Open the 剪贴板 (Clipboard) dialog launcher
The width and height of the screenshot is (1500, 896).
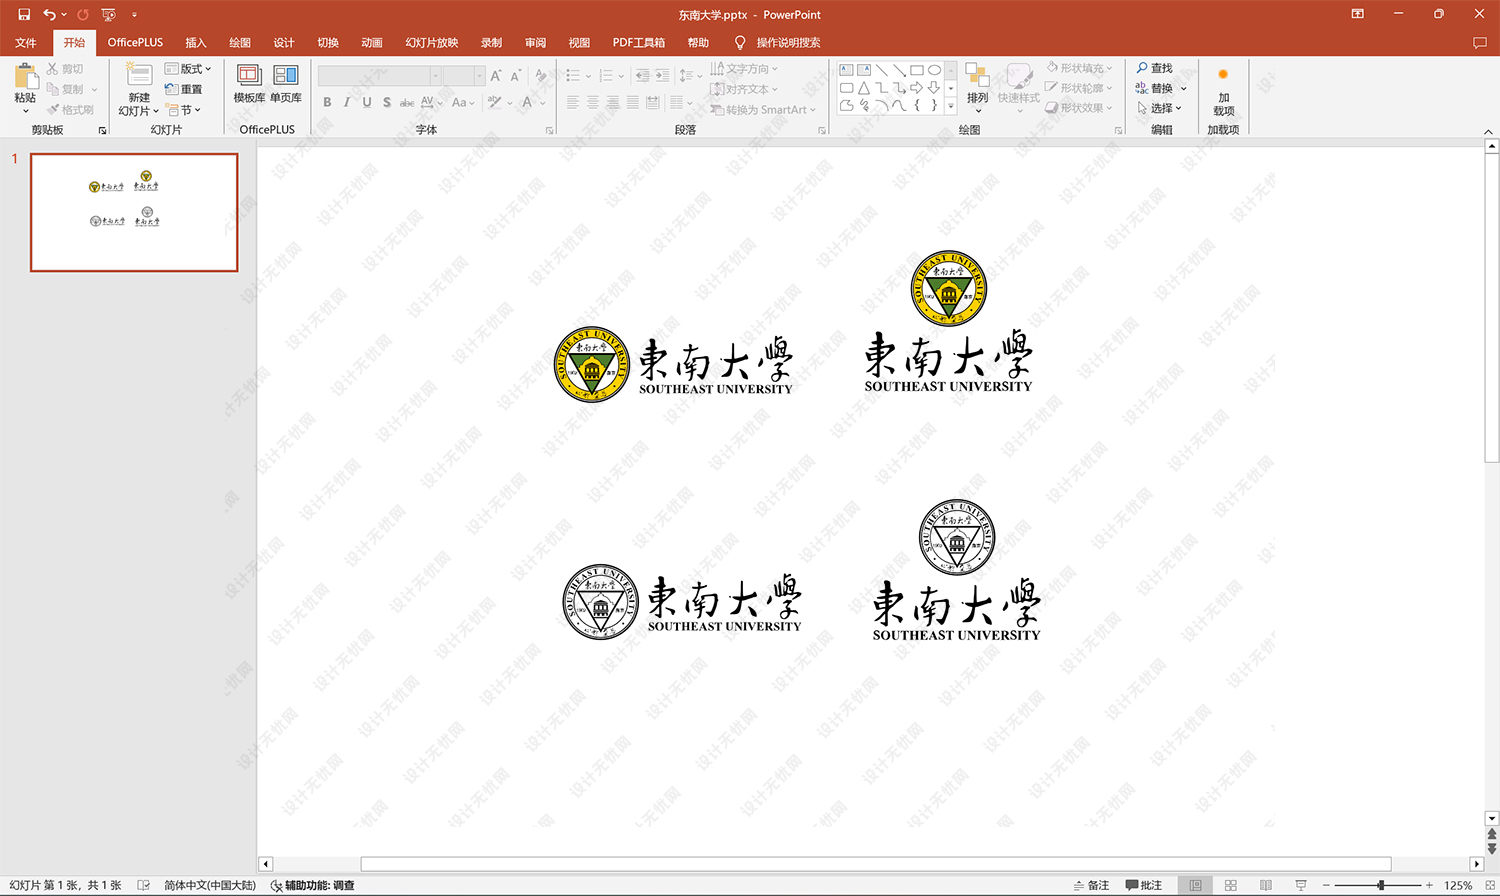click(102, 130)
